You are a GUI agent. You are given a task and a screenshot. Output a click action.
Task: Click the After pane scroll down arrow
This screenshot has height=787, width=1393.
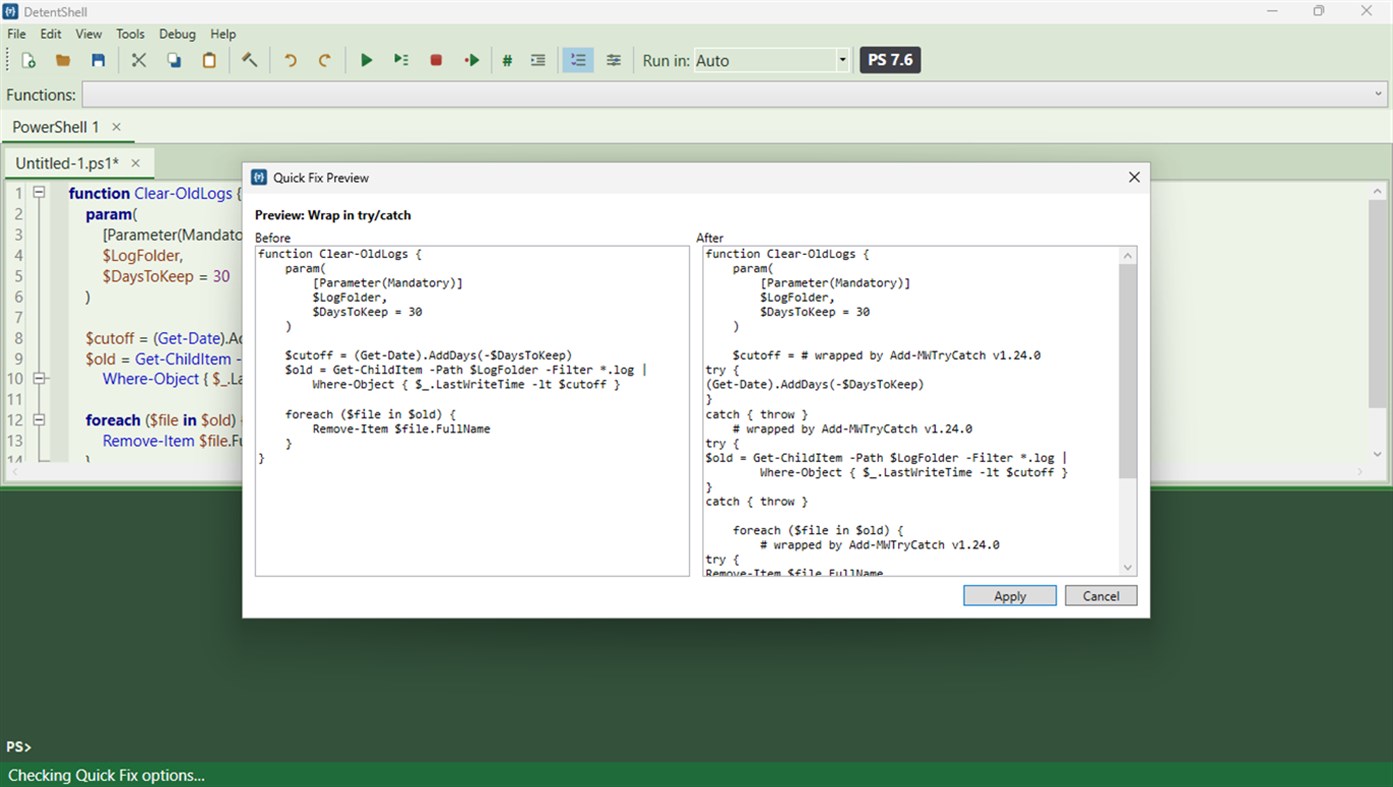[x=1128, y=568]
